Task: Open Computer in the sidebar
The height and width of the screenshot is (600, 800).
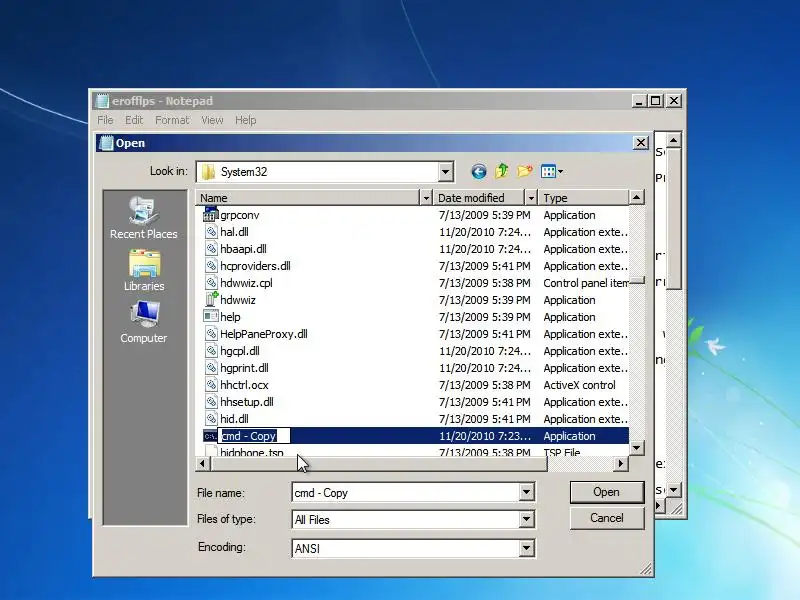Action: [x=144, y=322]
